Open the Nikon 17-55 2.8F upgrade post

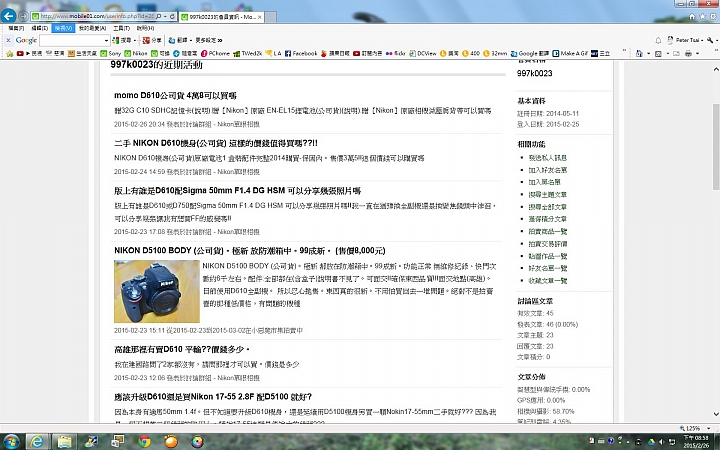click(x=213, y=397)
